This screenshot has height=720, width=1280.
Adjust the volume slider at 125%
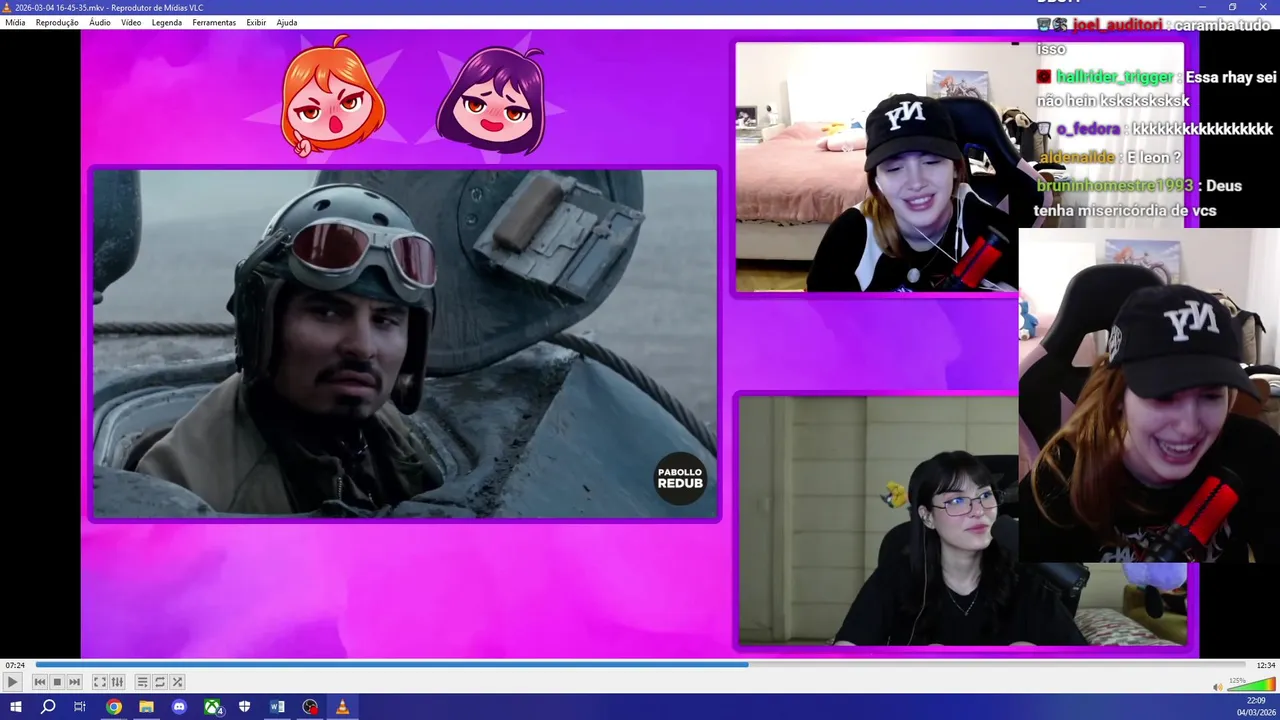click(x=1251, y=685)
